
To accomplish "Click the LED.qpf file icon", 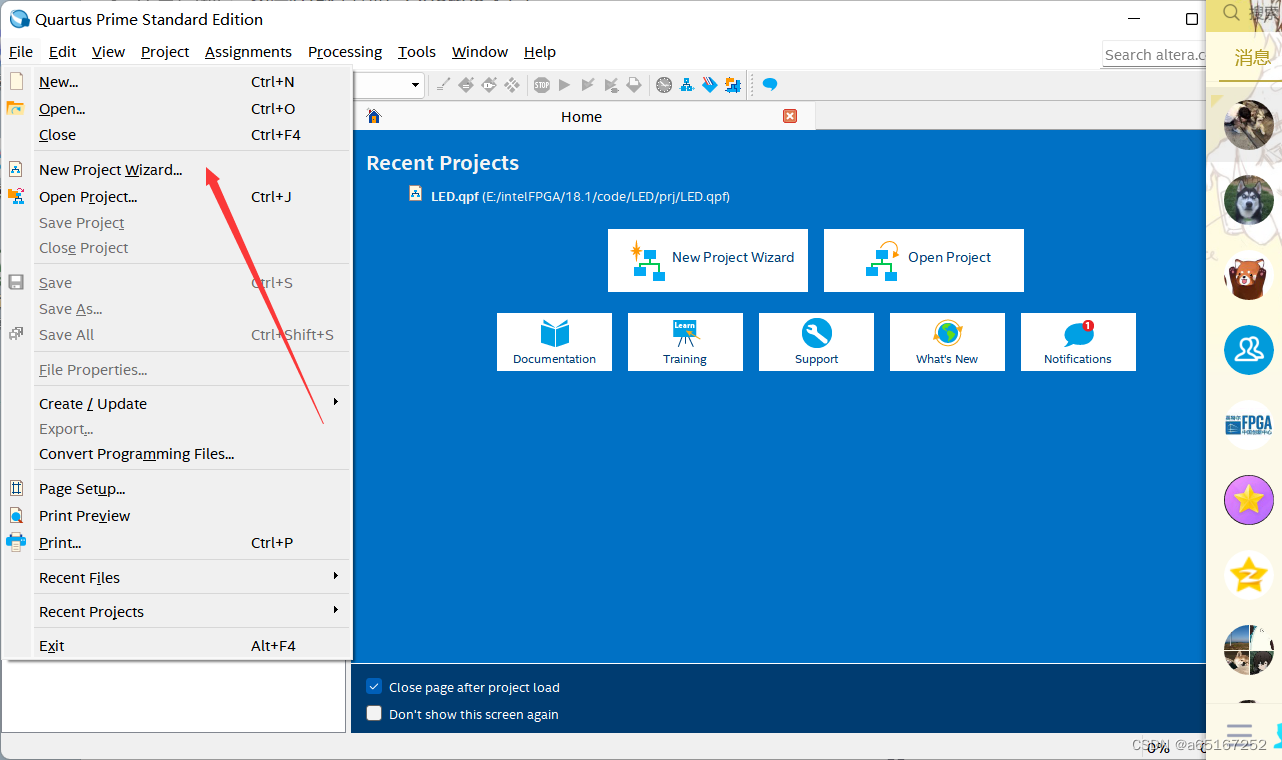I will [416, 194].
